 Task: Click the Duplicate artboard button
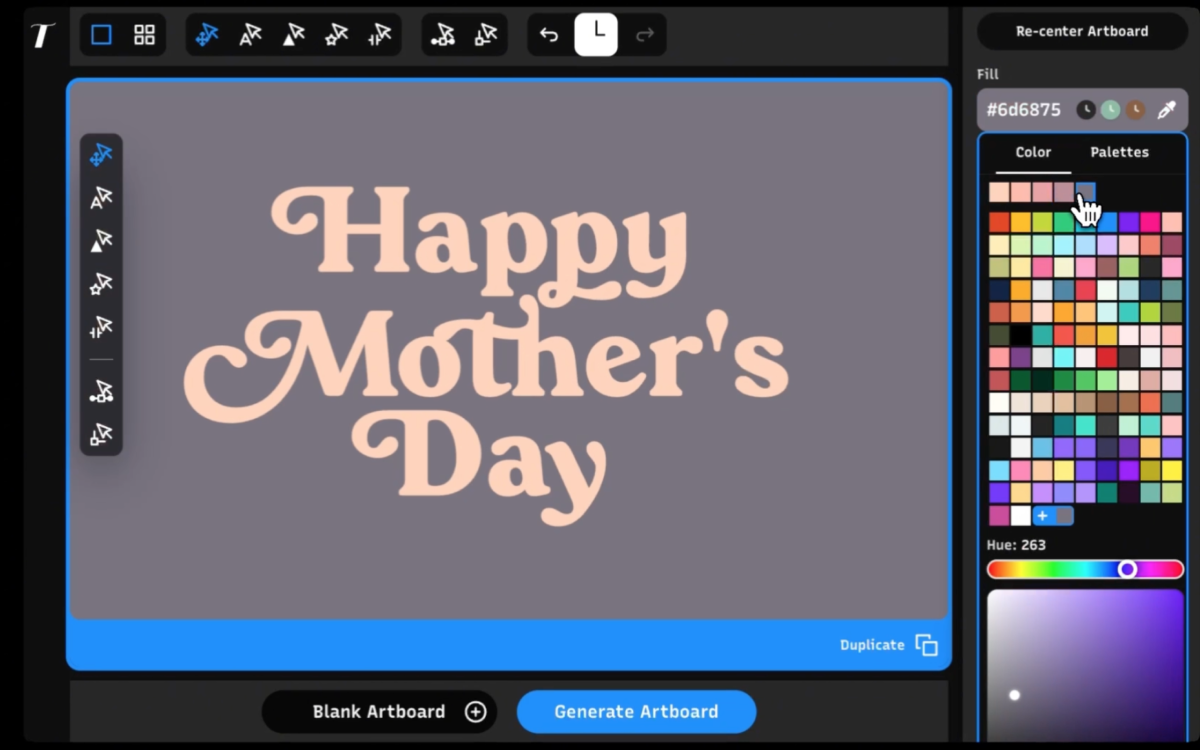888,645
